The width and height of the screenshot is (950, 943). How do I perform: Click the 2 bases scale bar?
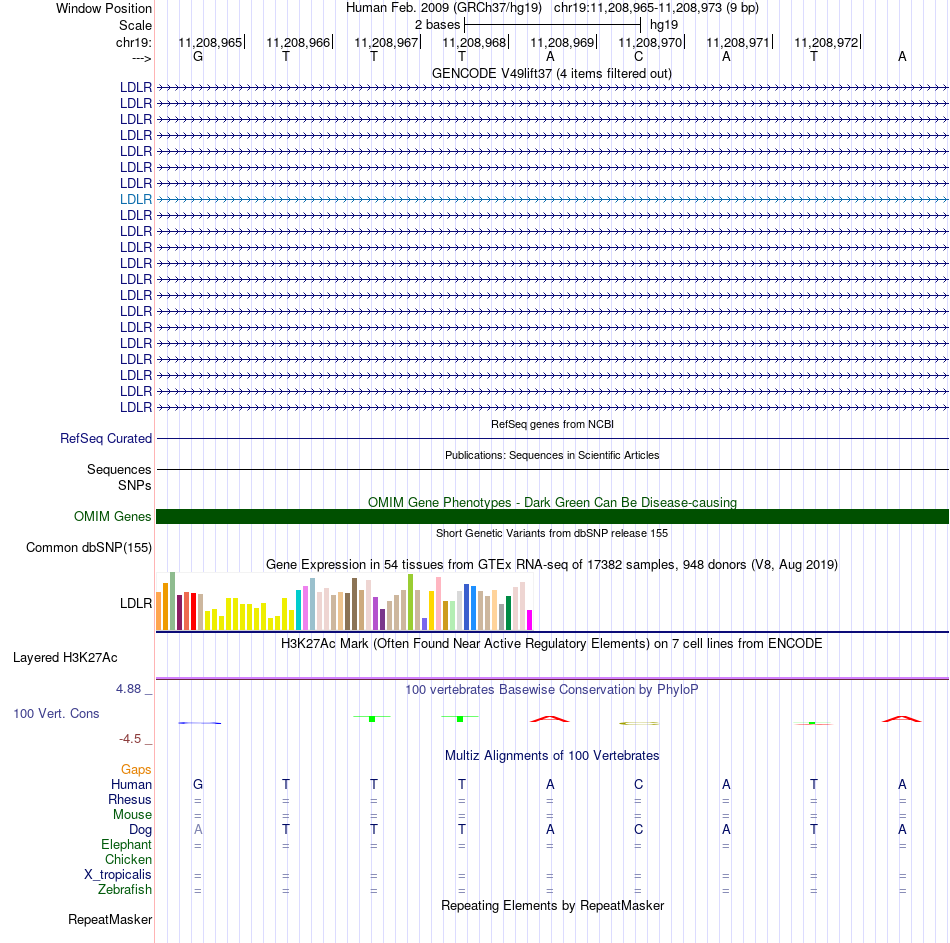pos(552,25)
